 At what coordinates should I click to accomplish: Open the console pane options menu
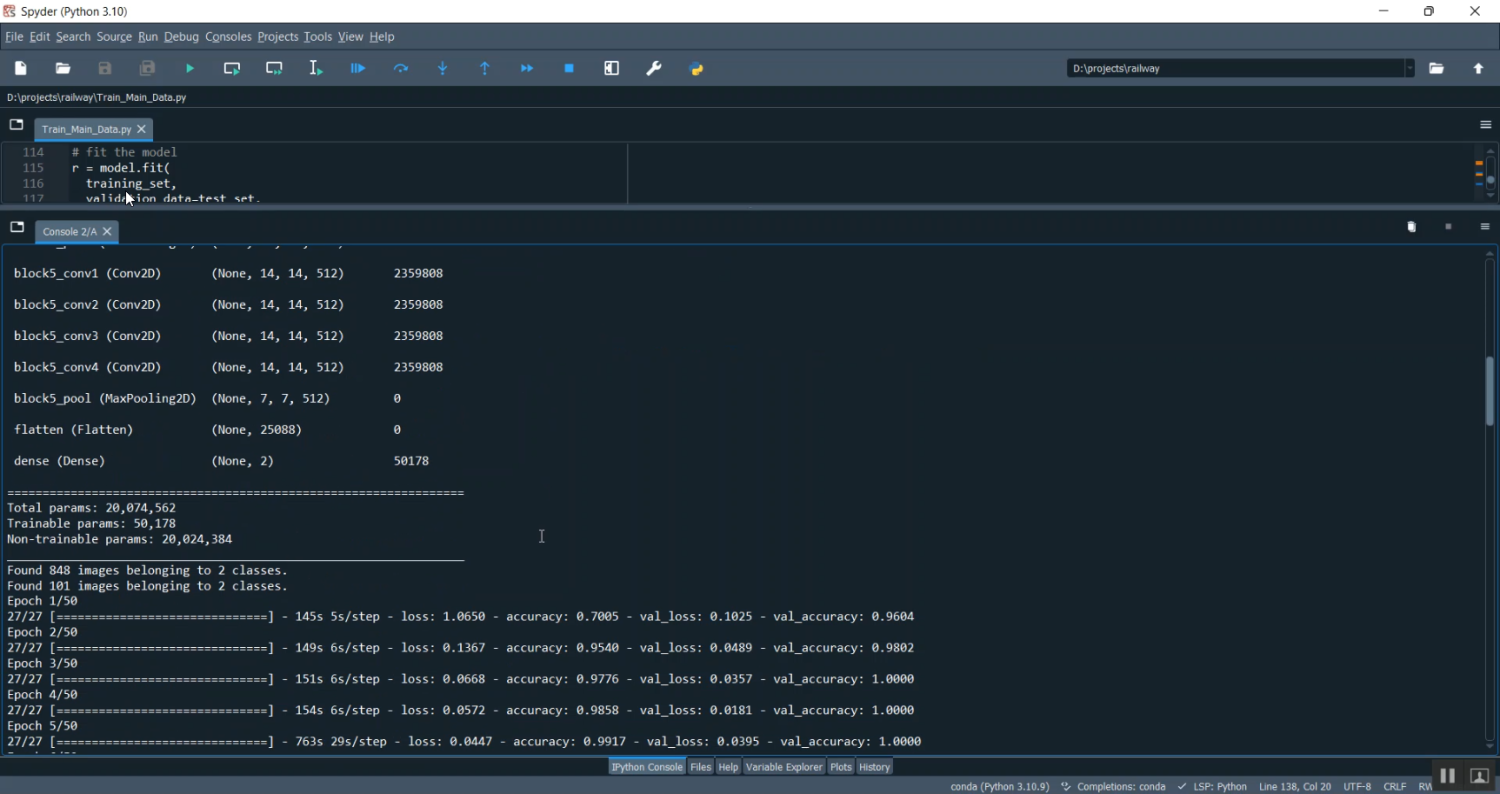pyautogui.click(x=1485, y=227)
